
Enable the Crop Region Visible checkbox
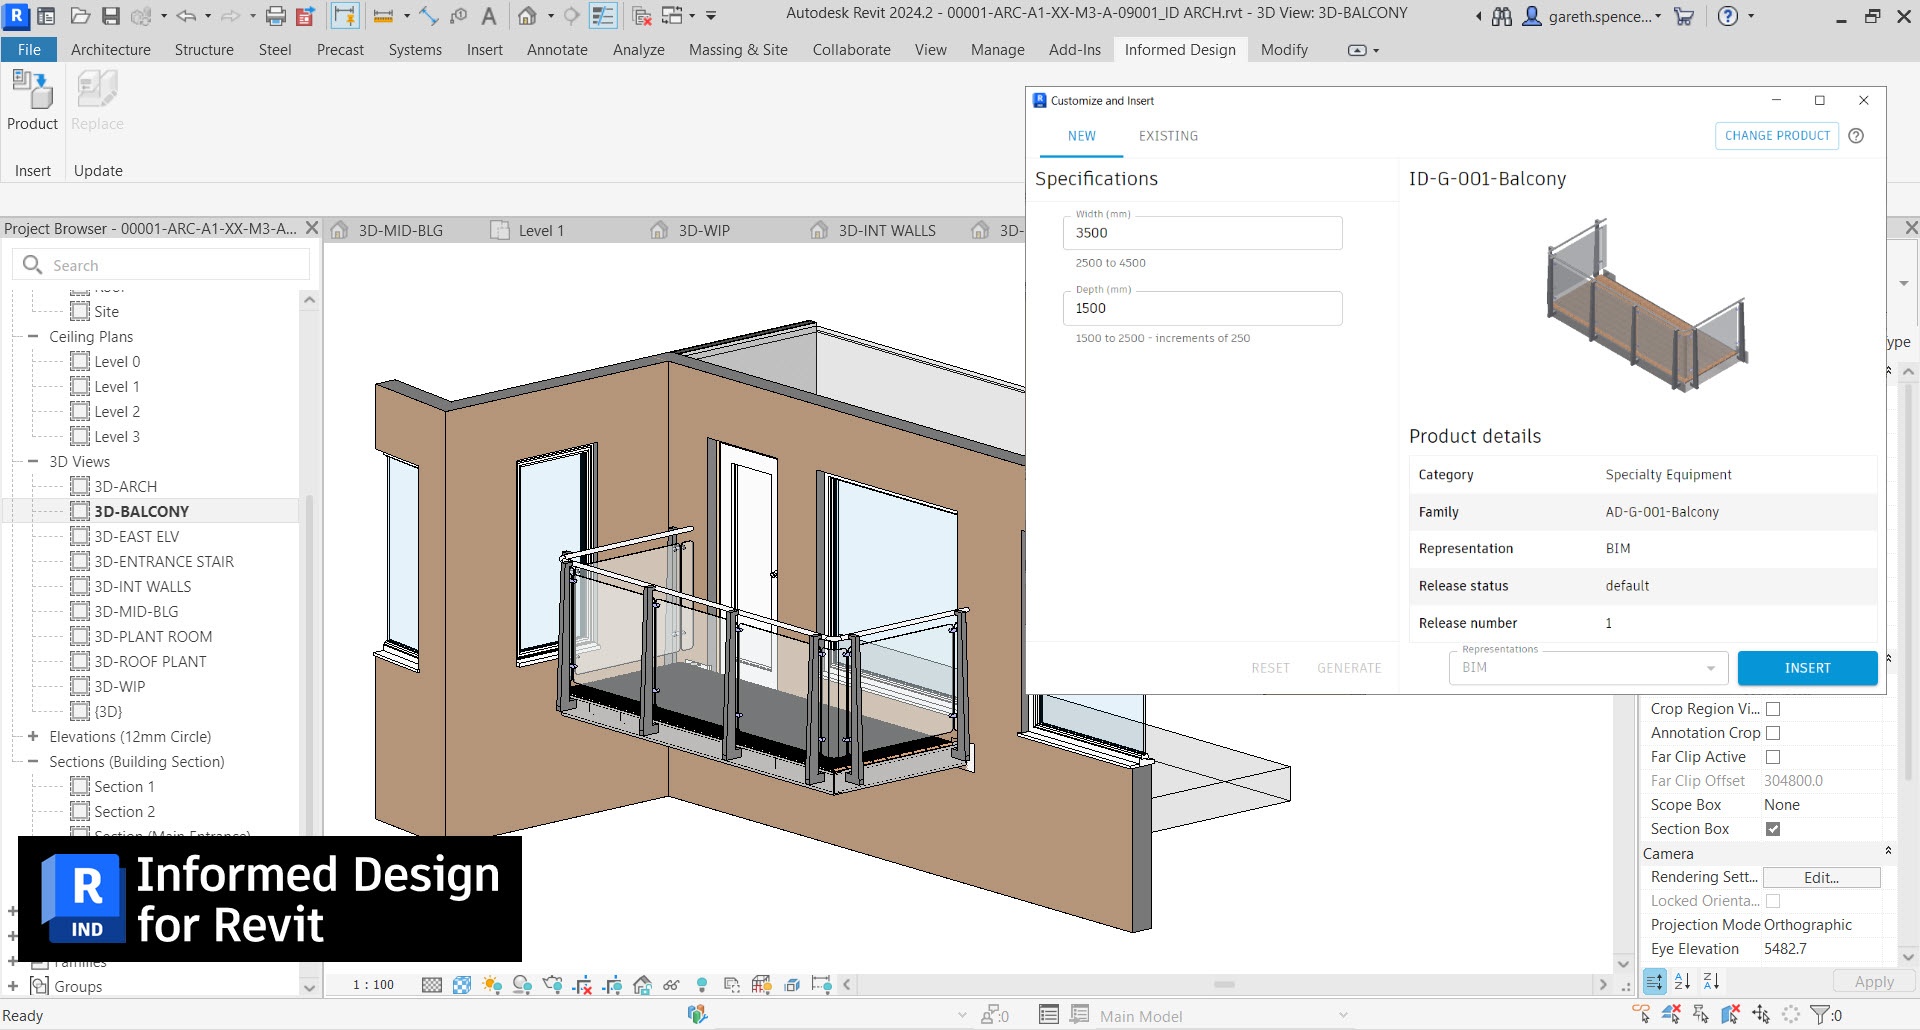click(x=1773, y=709)
